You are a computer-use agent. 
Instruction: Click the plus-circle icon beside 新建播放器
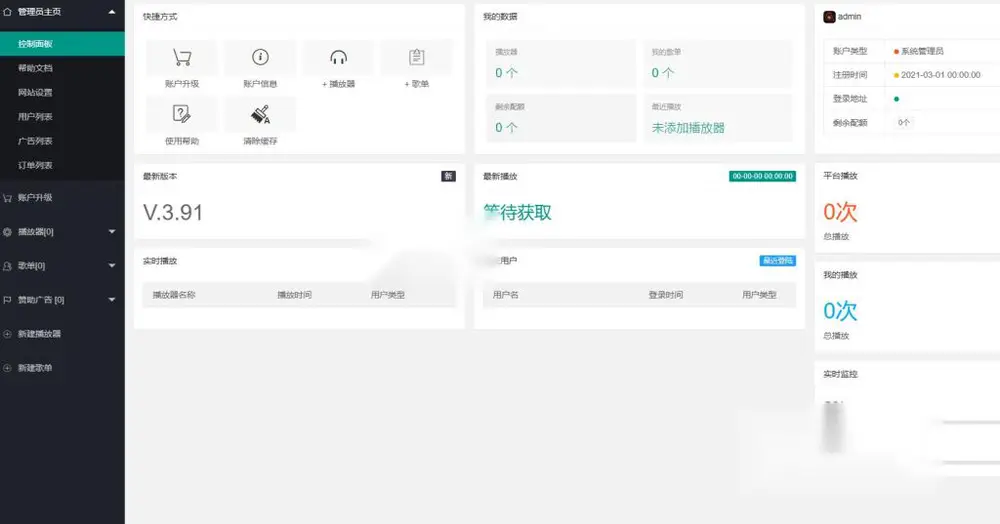point(7,334)
